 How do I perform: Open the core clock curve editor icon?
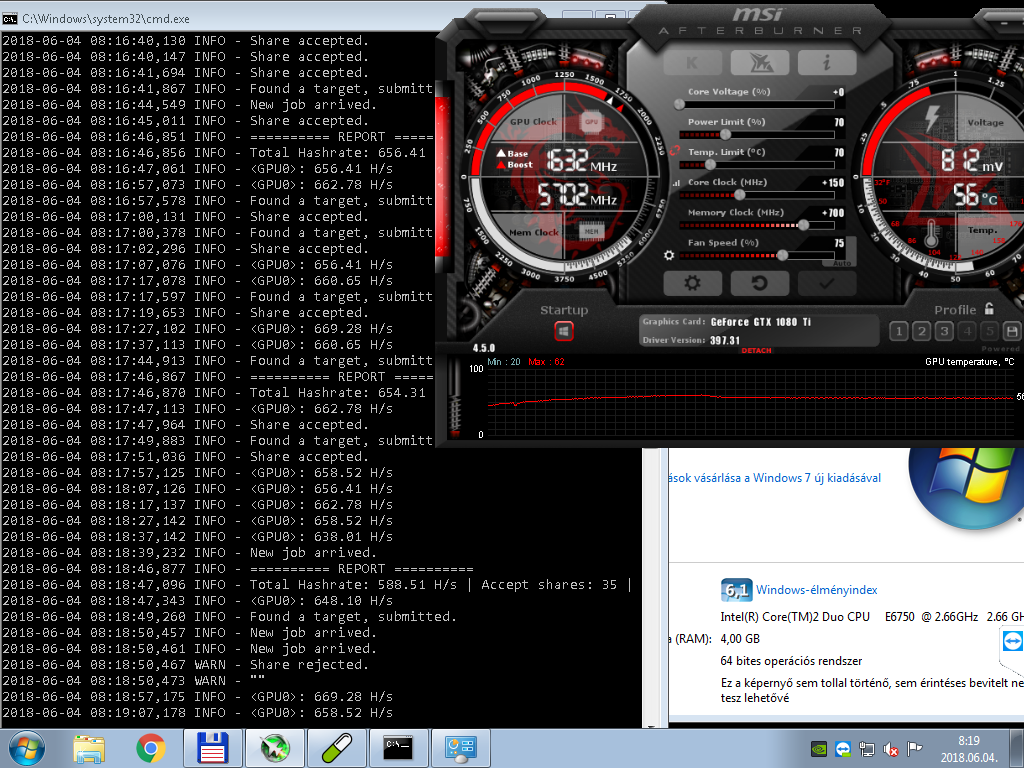(x=676, y=183)
